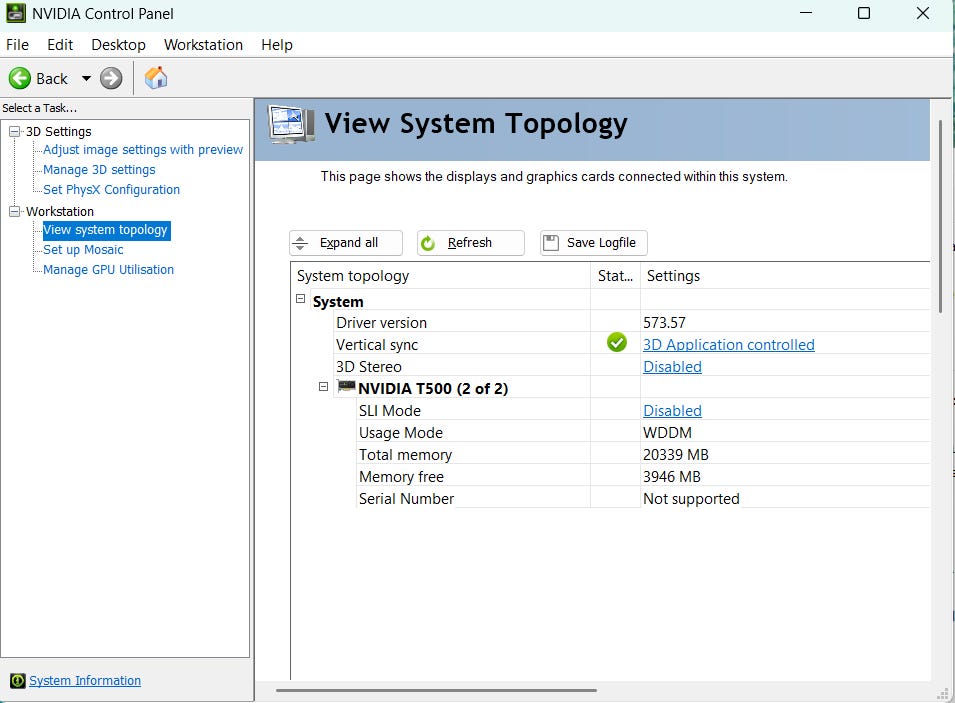The width and height of the screenshot is (955, 703).
Task: Click the NVIDIA Control Panel title bar icon
Action: [16, 14]
